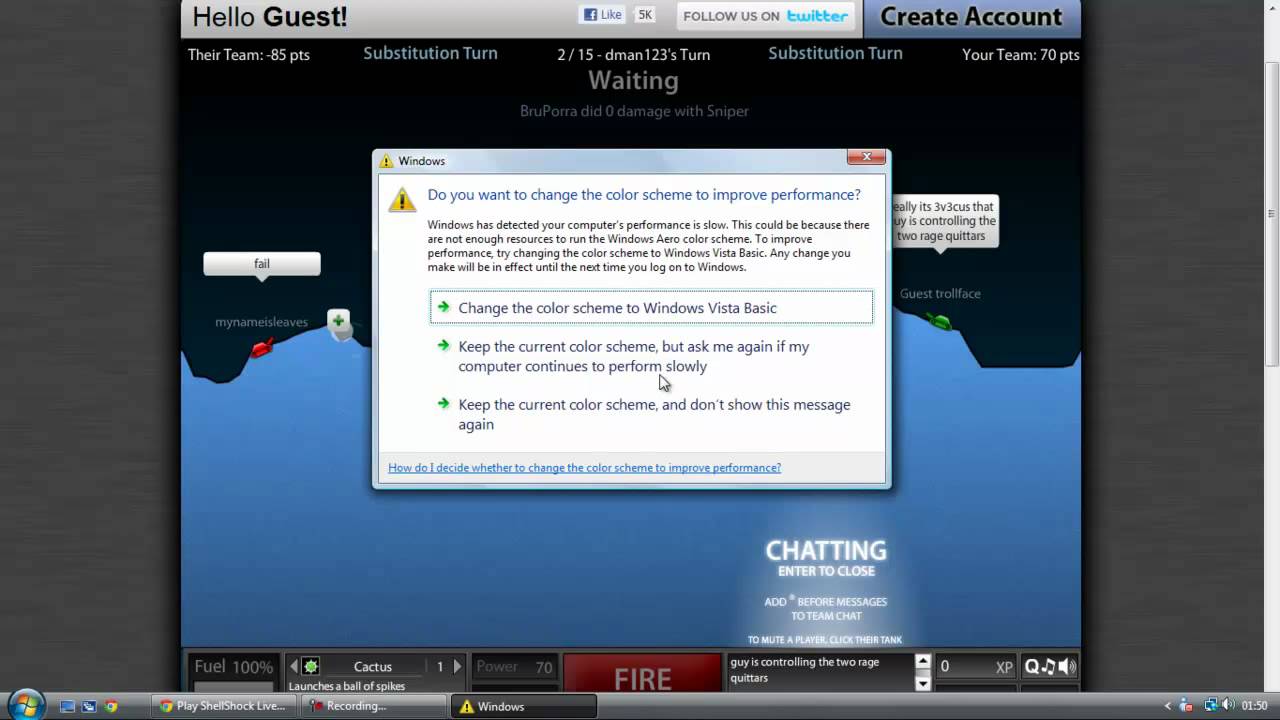
Task: Click the Follow Us on Twitter button
Action: pos(766,16)
